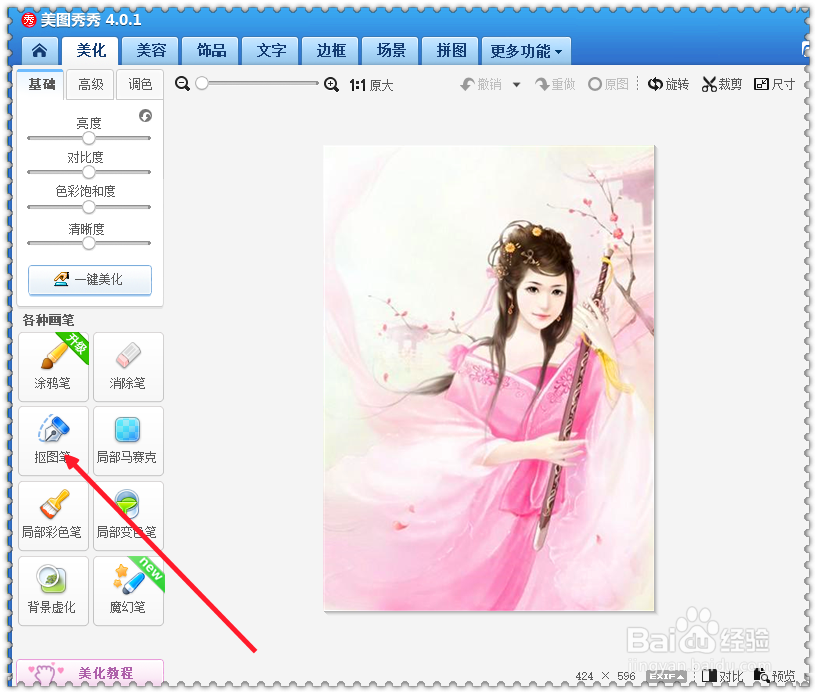Click the pink-robed woman image on canvas
The image size is (817, 694).
pos(489,378)
